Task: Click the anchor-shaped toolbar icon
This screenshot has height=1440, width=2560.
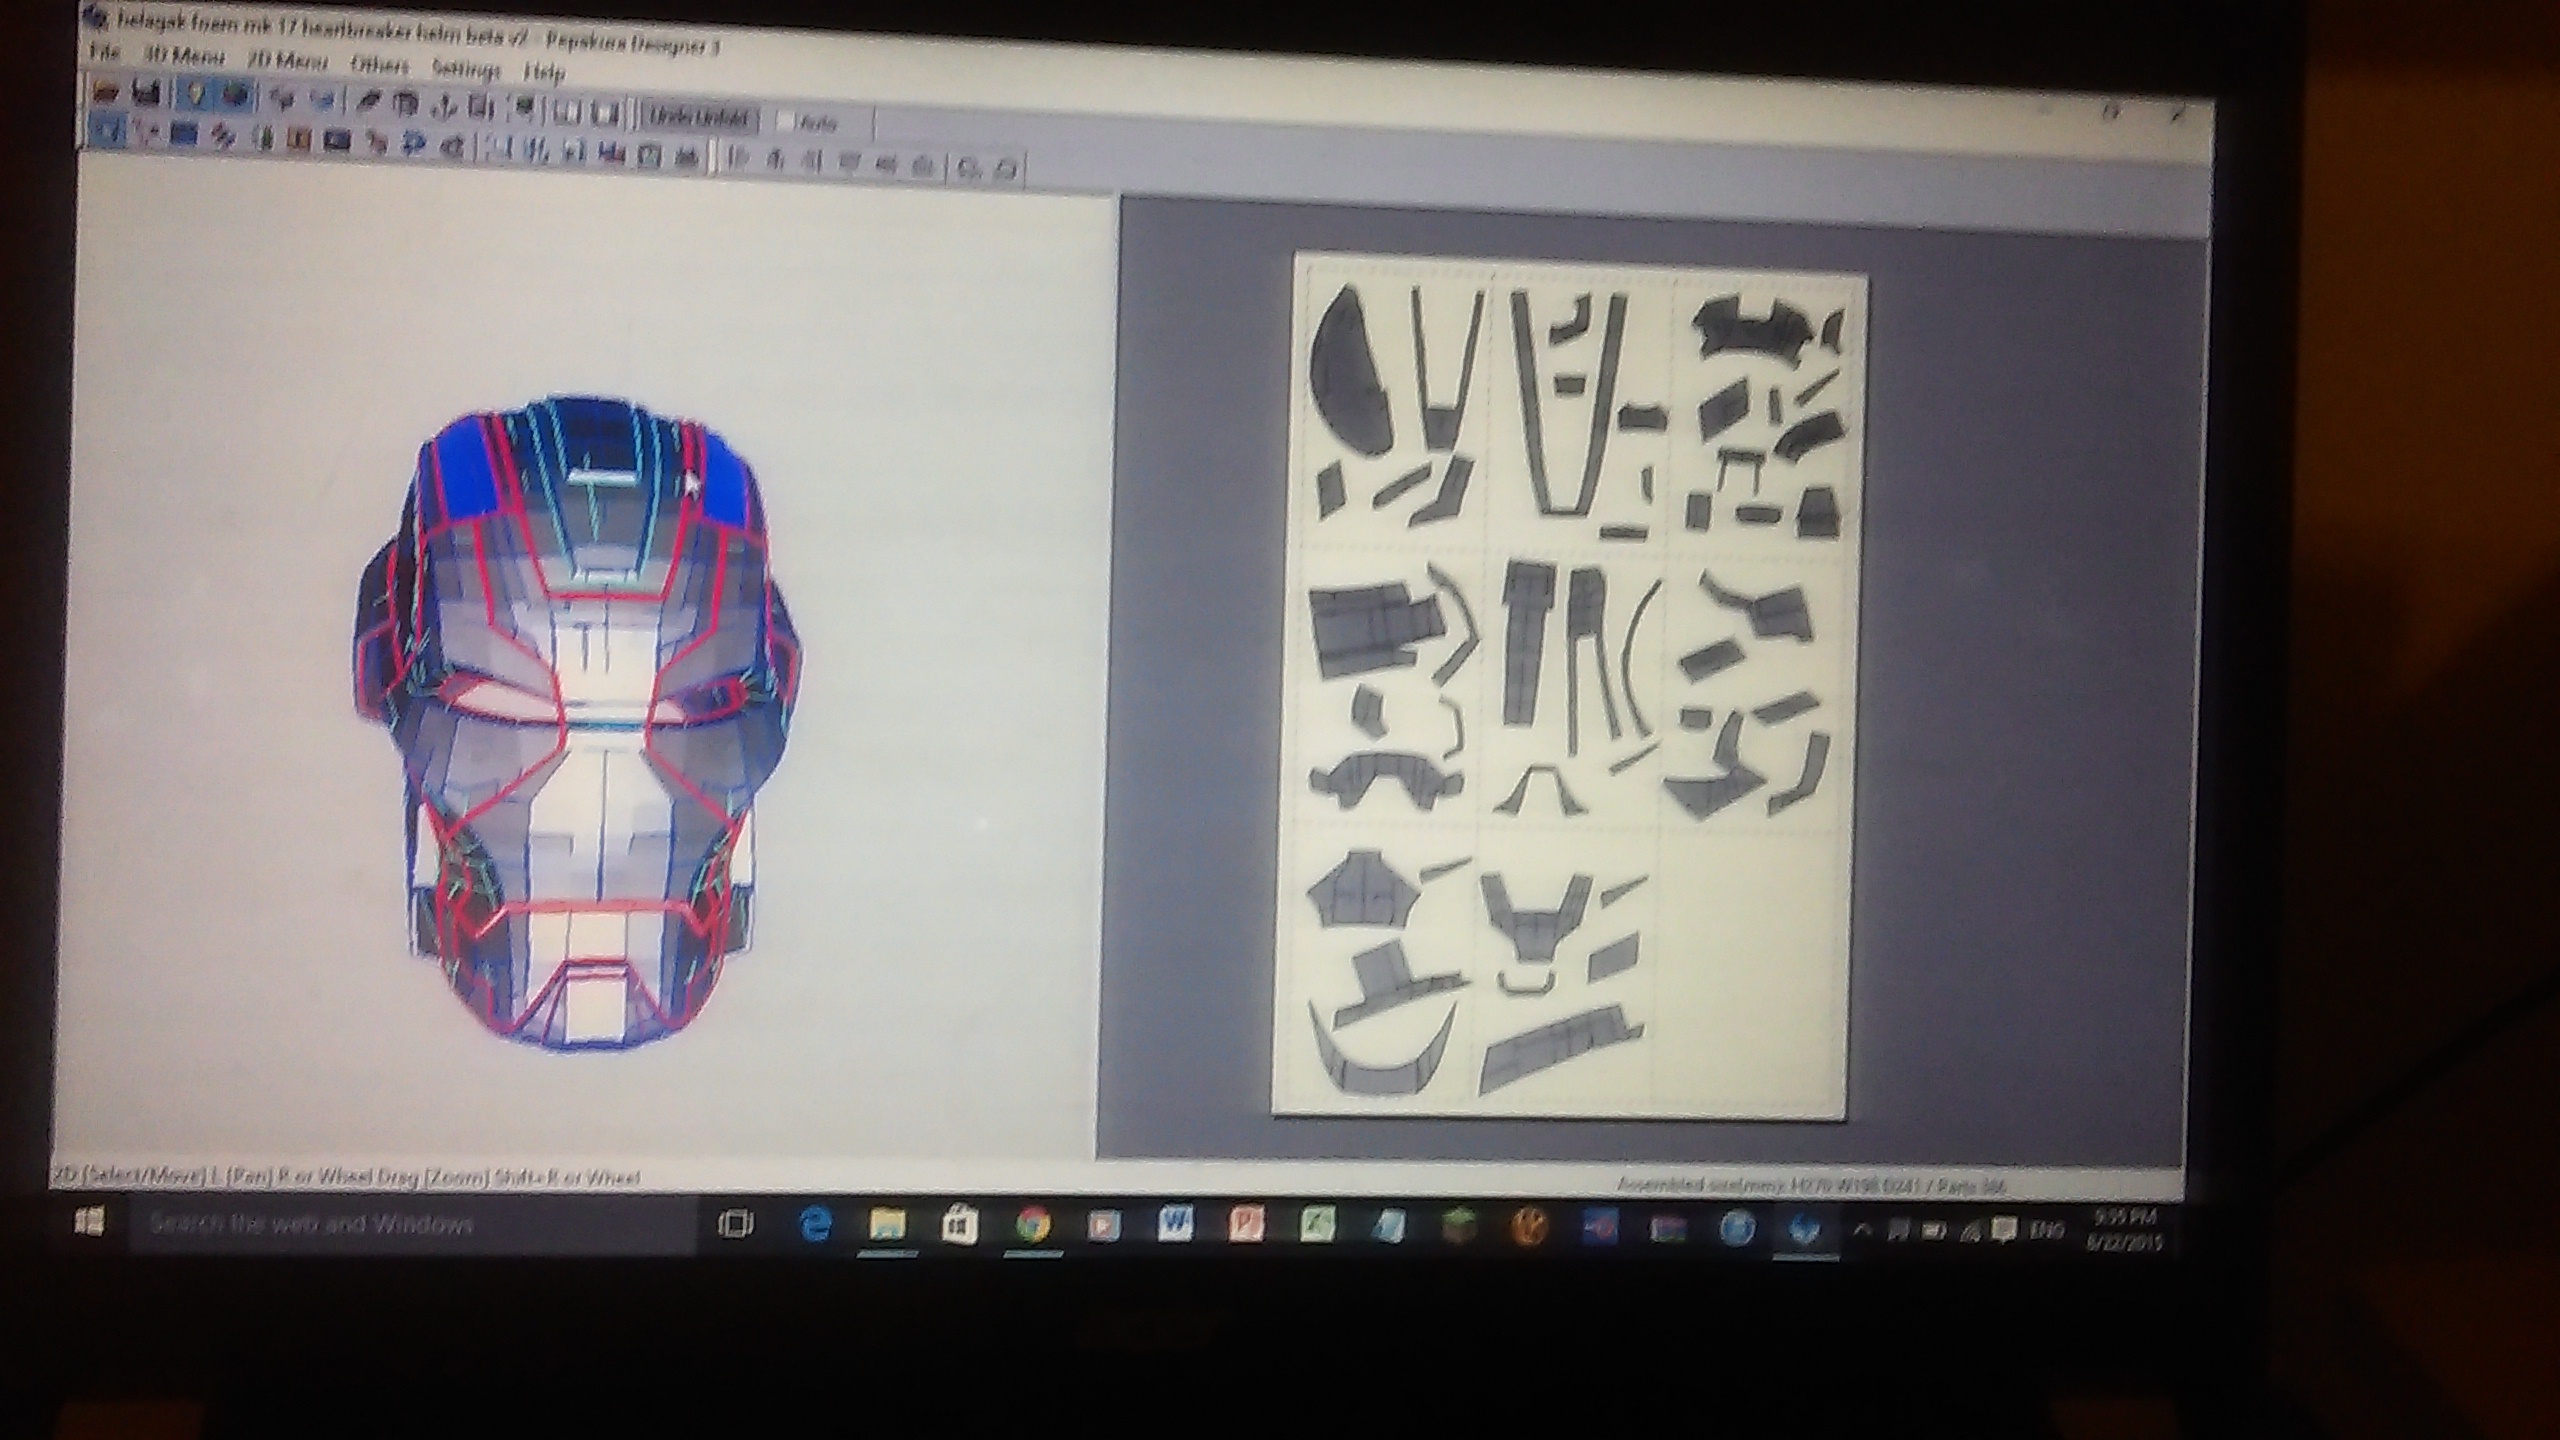Action: click(x=442, y=106)
